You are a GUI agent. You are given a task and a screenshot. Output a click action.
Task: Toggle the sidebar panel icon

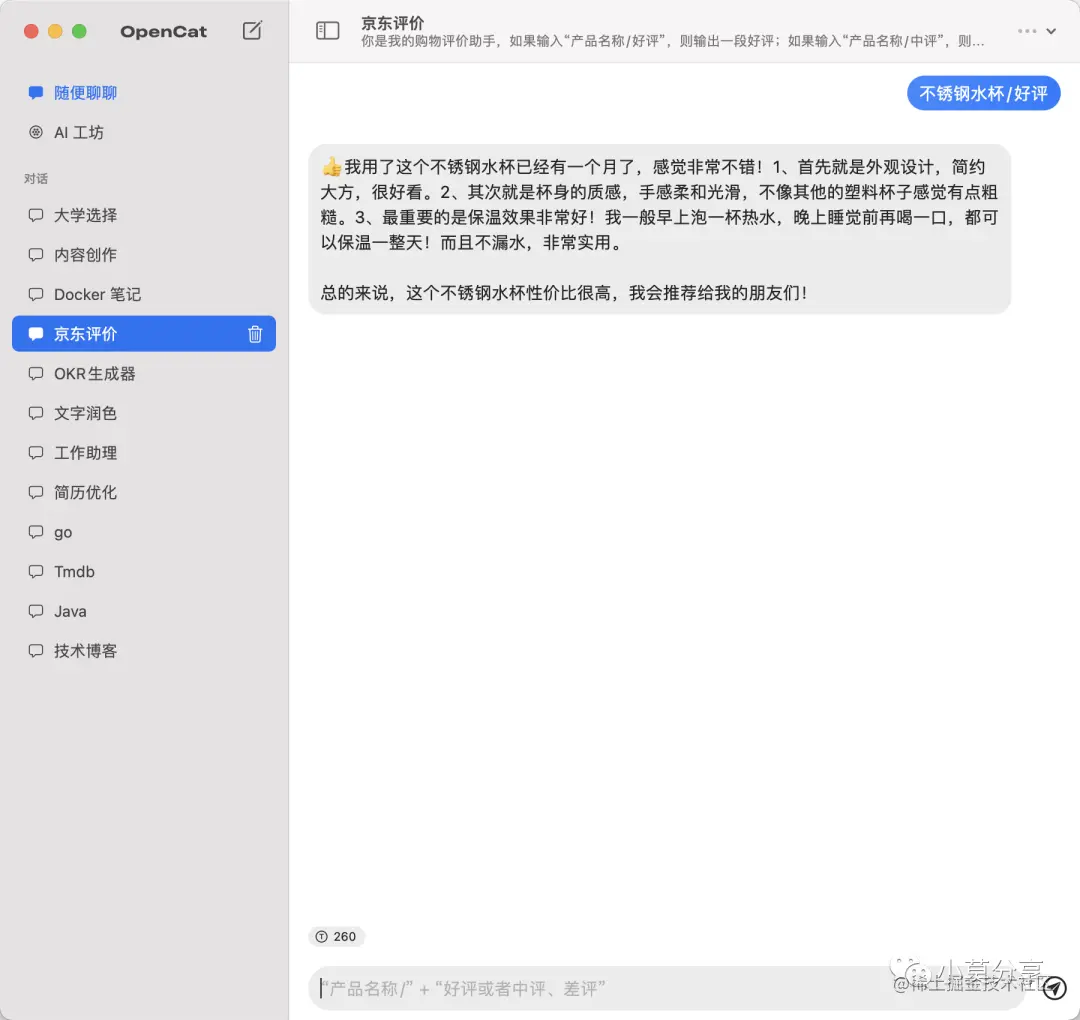tap(327, 30)
